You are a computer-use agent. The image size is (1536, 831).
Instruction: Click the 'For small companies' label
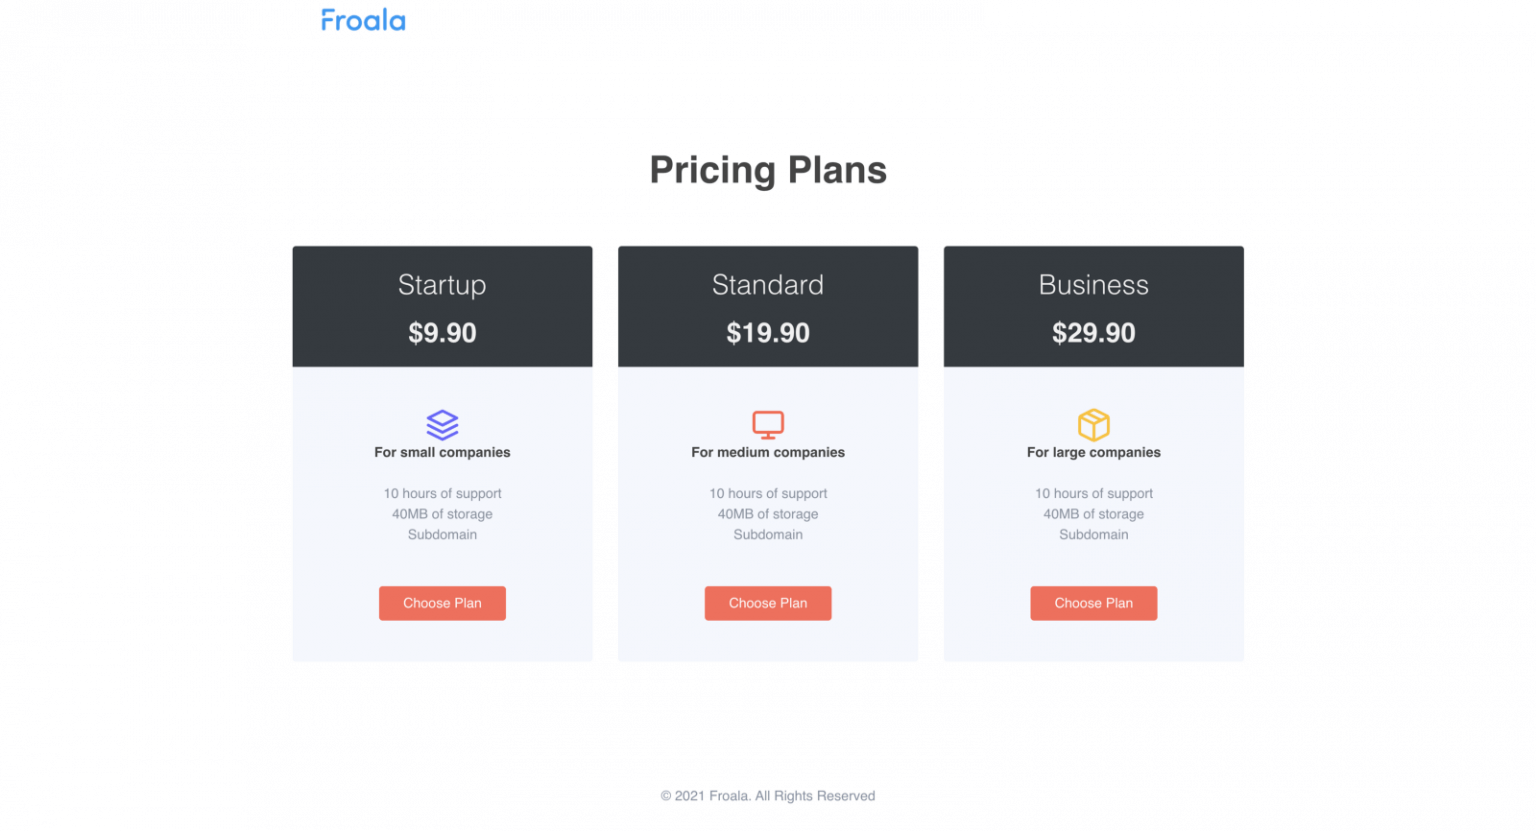[x=442, y=452]
